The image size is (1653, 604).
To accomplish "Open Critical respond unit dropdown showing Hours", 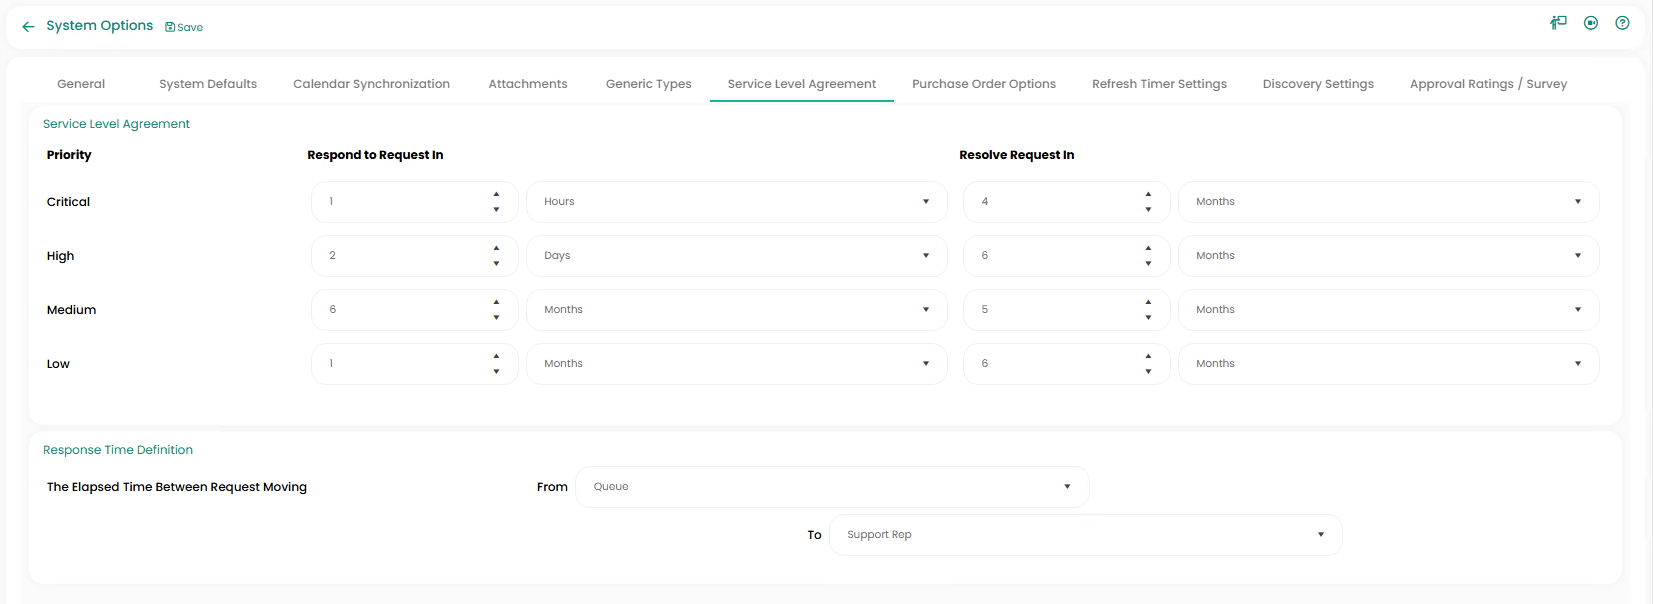I will [736, 202].
